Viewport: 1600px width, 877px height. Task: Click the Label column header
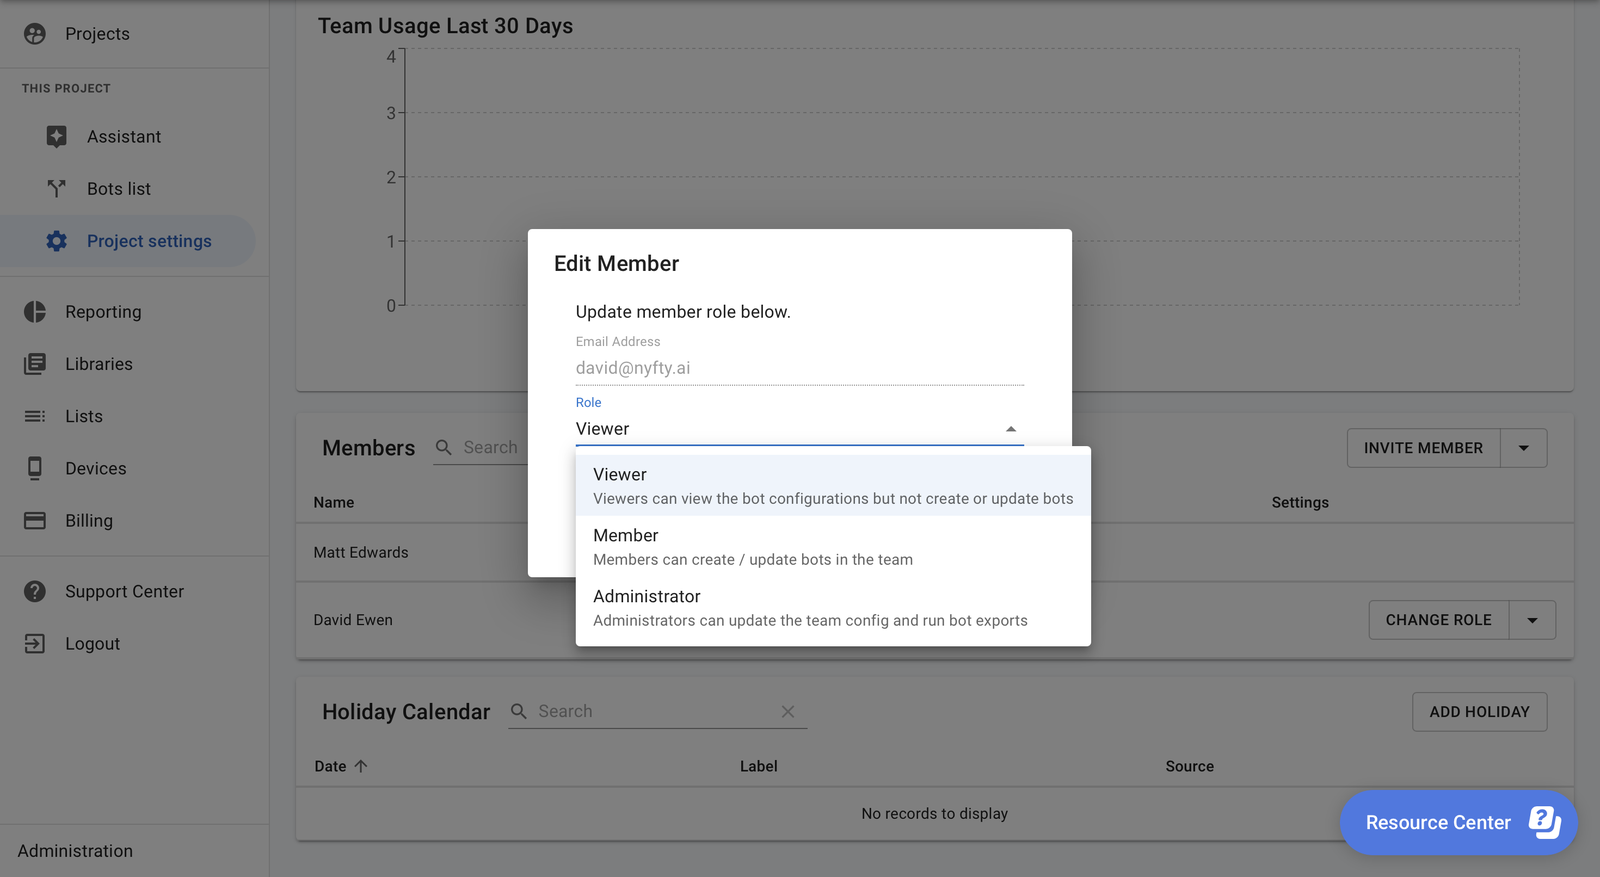[x=758, y=766]
